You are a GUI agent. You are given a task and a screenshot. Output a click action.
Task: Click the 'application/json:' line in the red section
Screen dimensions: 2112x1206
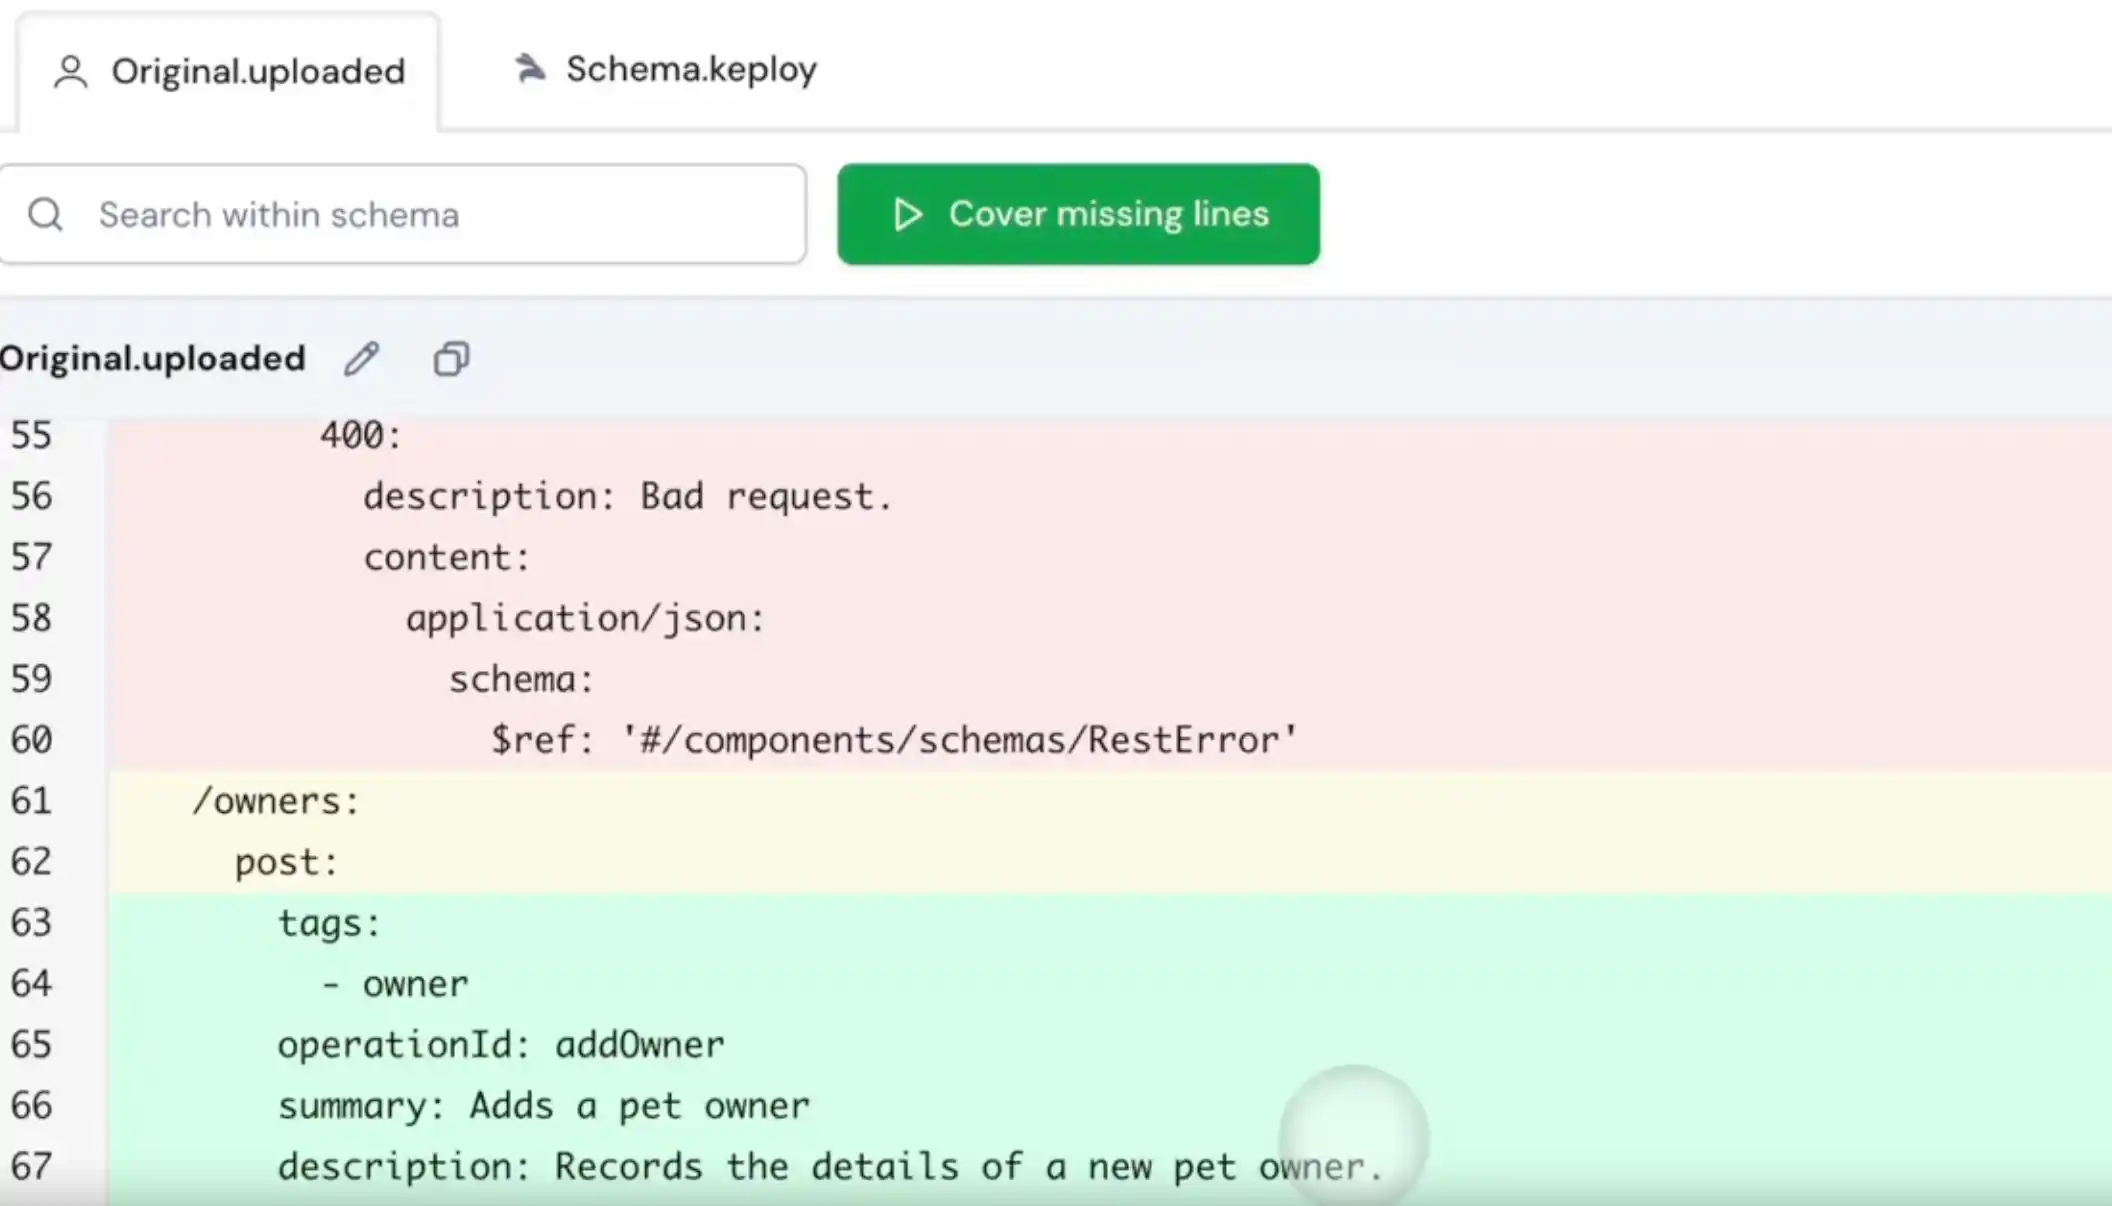[585, 617]
